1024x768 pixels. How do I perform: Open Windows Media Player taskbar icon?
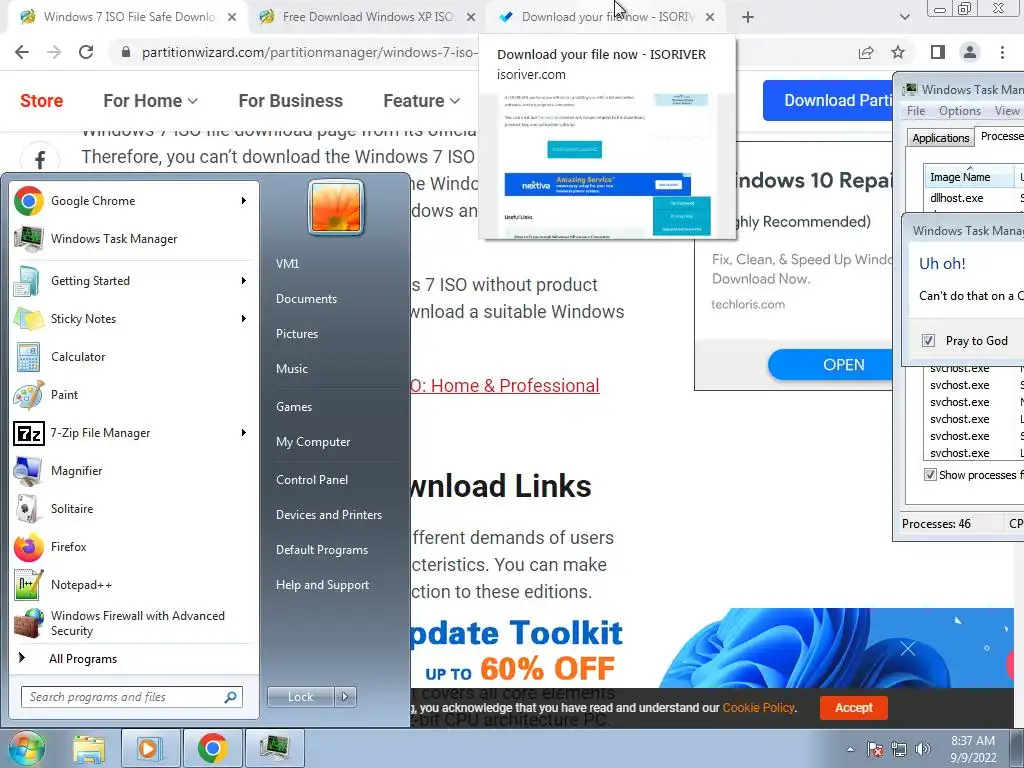point(149,748)
